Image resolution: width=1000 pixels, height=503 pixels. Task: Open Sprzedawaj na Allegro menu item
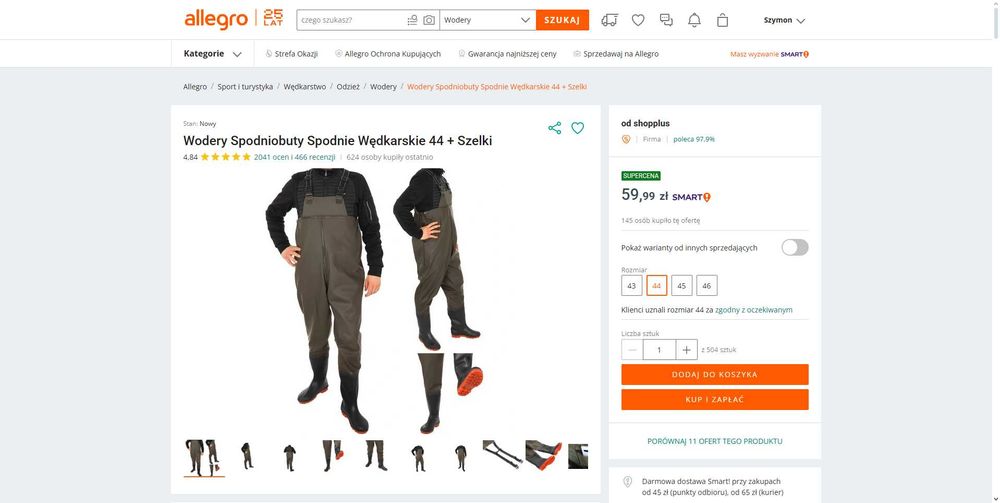616,54
